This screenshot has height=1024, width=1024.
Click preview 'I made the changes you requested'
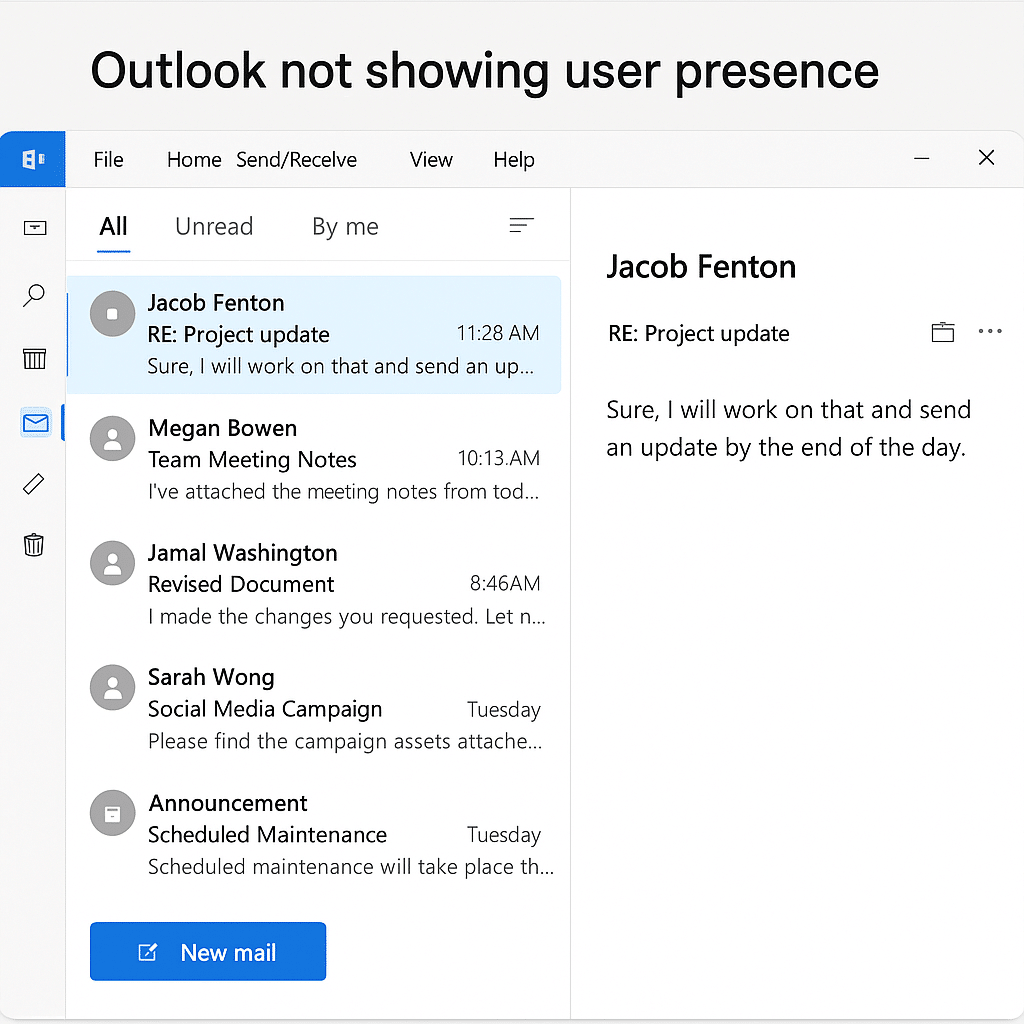pyautogui.click(x=346, y=616)
